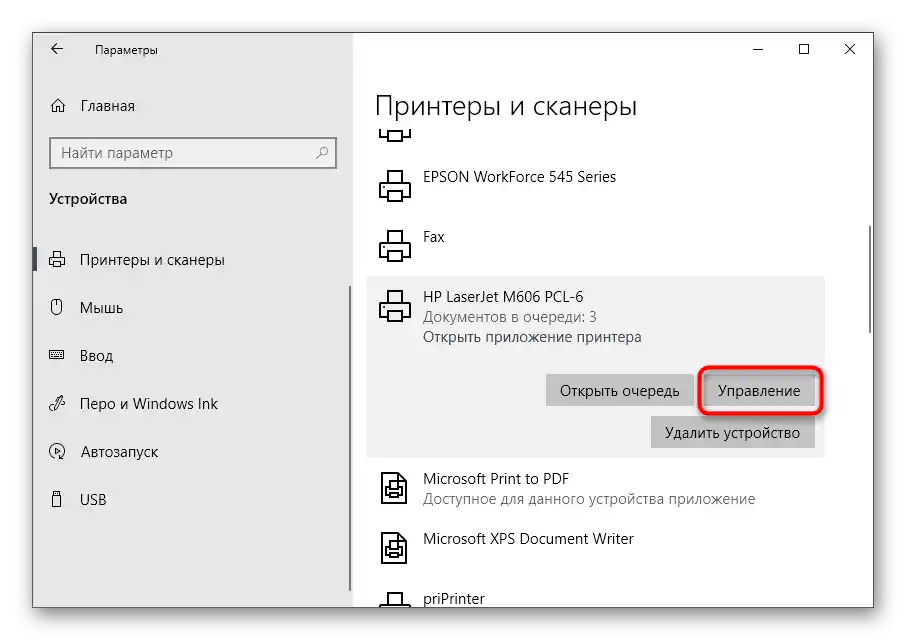Click the Fax printer icon

pos(395,245)
